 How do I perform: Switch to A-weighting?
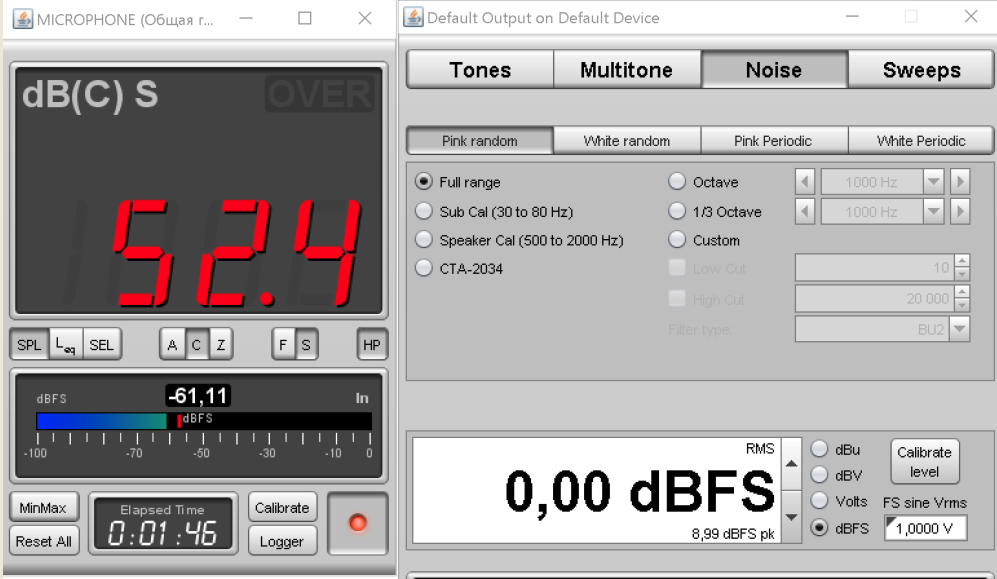coord(172,345)
